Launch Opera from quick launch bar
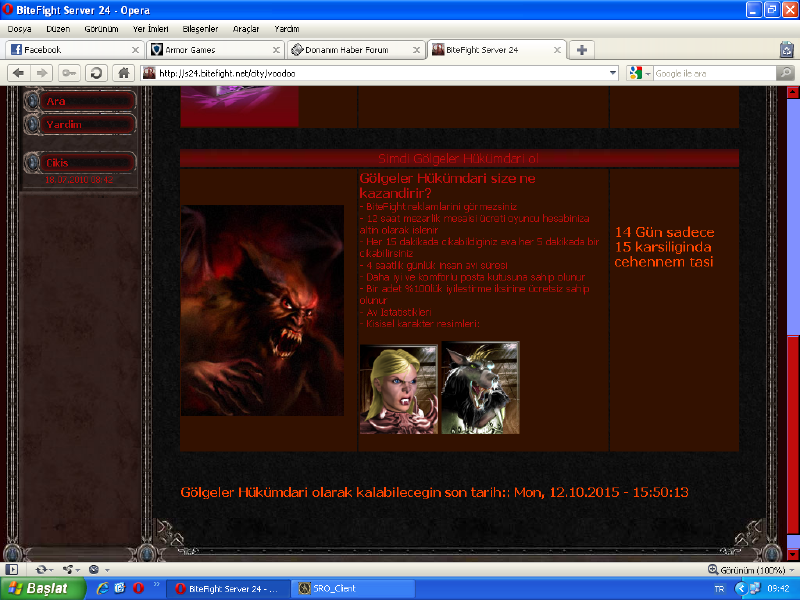Screen dimensions: 800x600 (x=137, y=588)
